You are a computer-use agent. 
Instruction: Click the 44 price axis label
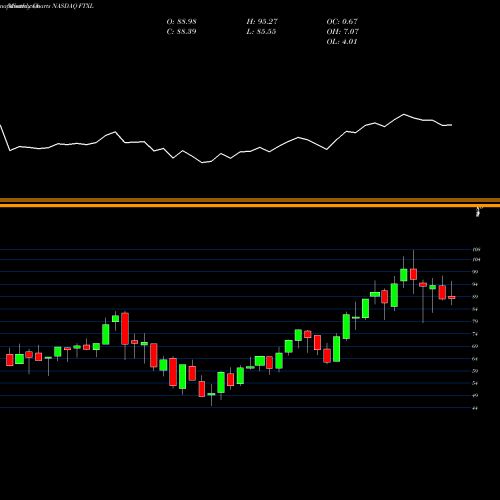pyautogui.click(x=475, y=408)
